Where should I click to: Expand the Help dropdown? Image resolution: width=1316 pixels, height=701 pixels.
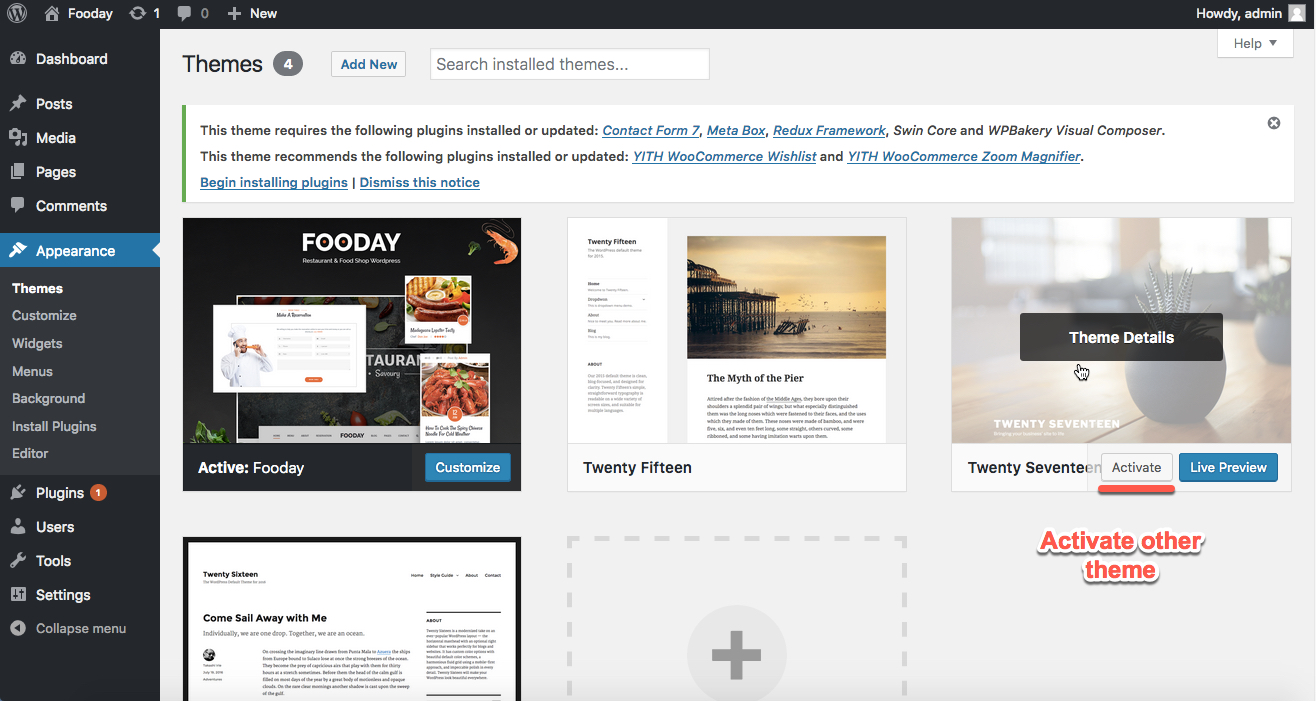[x=1255, y=43]
